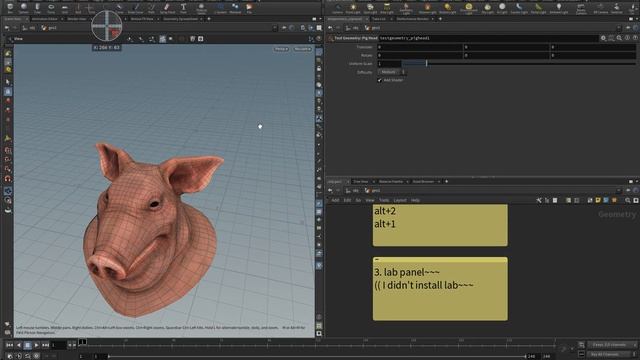Add a Point Light from the shelf
This screenshot has height=360, width=640.
pyautogui.click(x=353, y=8)
